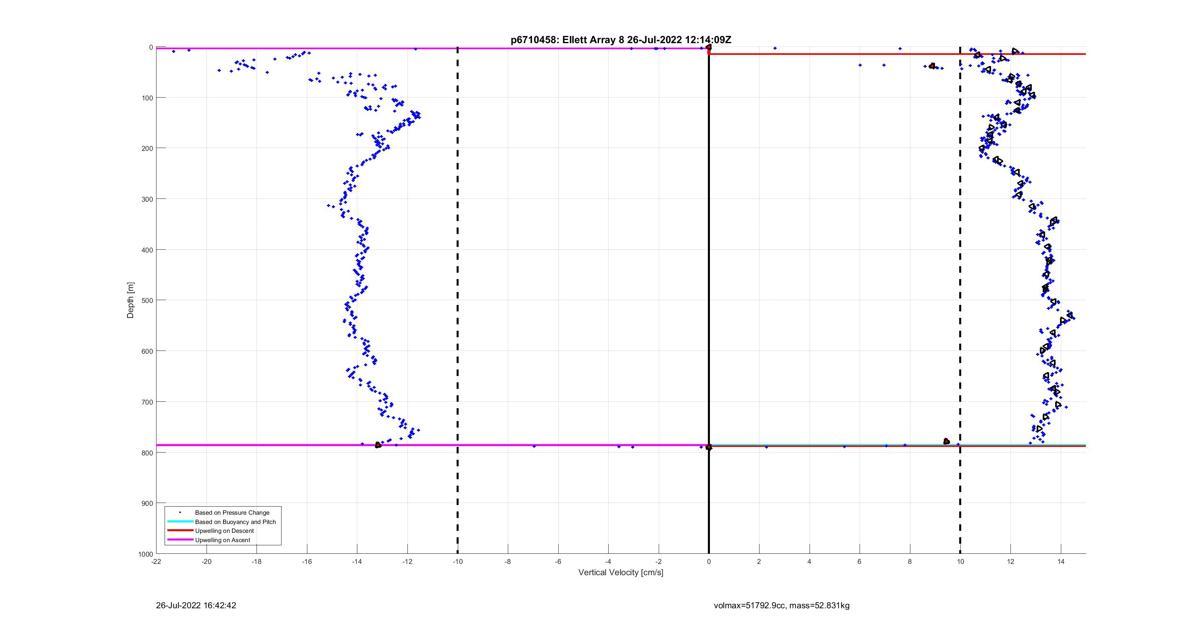Click depth axis tick label "200"
This screenshot has height=622, width=1200.
pyautogui.click(x=146, y=148)
